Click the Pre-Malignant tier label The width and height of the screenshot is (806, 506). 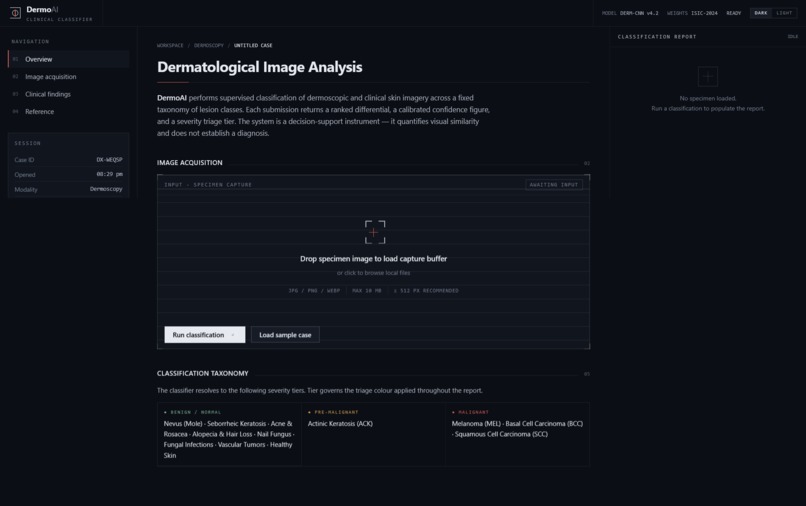point(333,412)
